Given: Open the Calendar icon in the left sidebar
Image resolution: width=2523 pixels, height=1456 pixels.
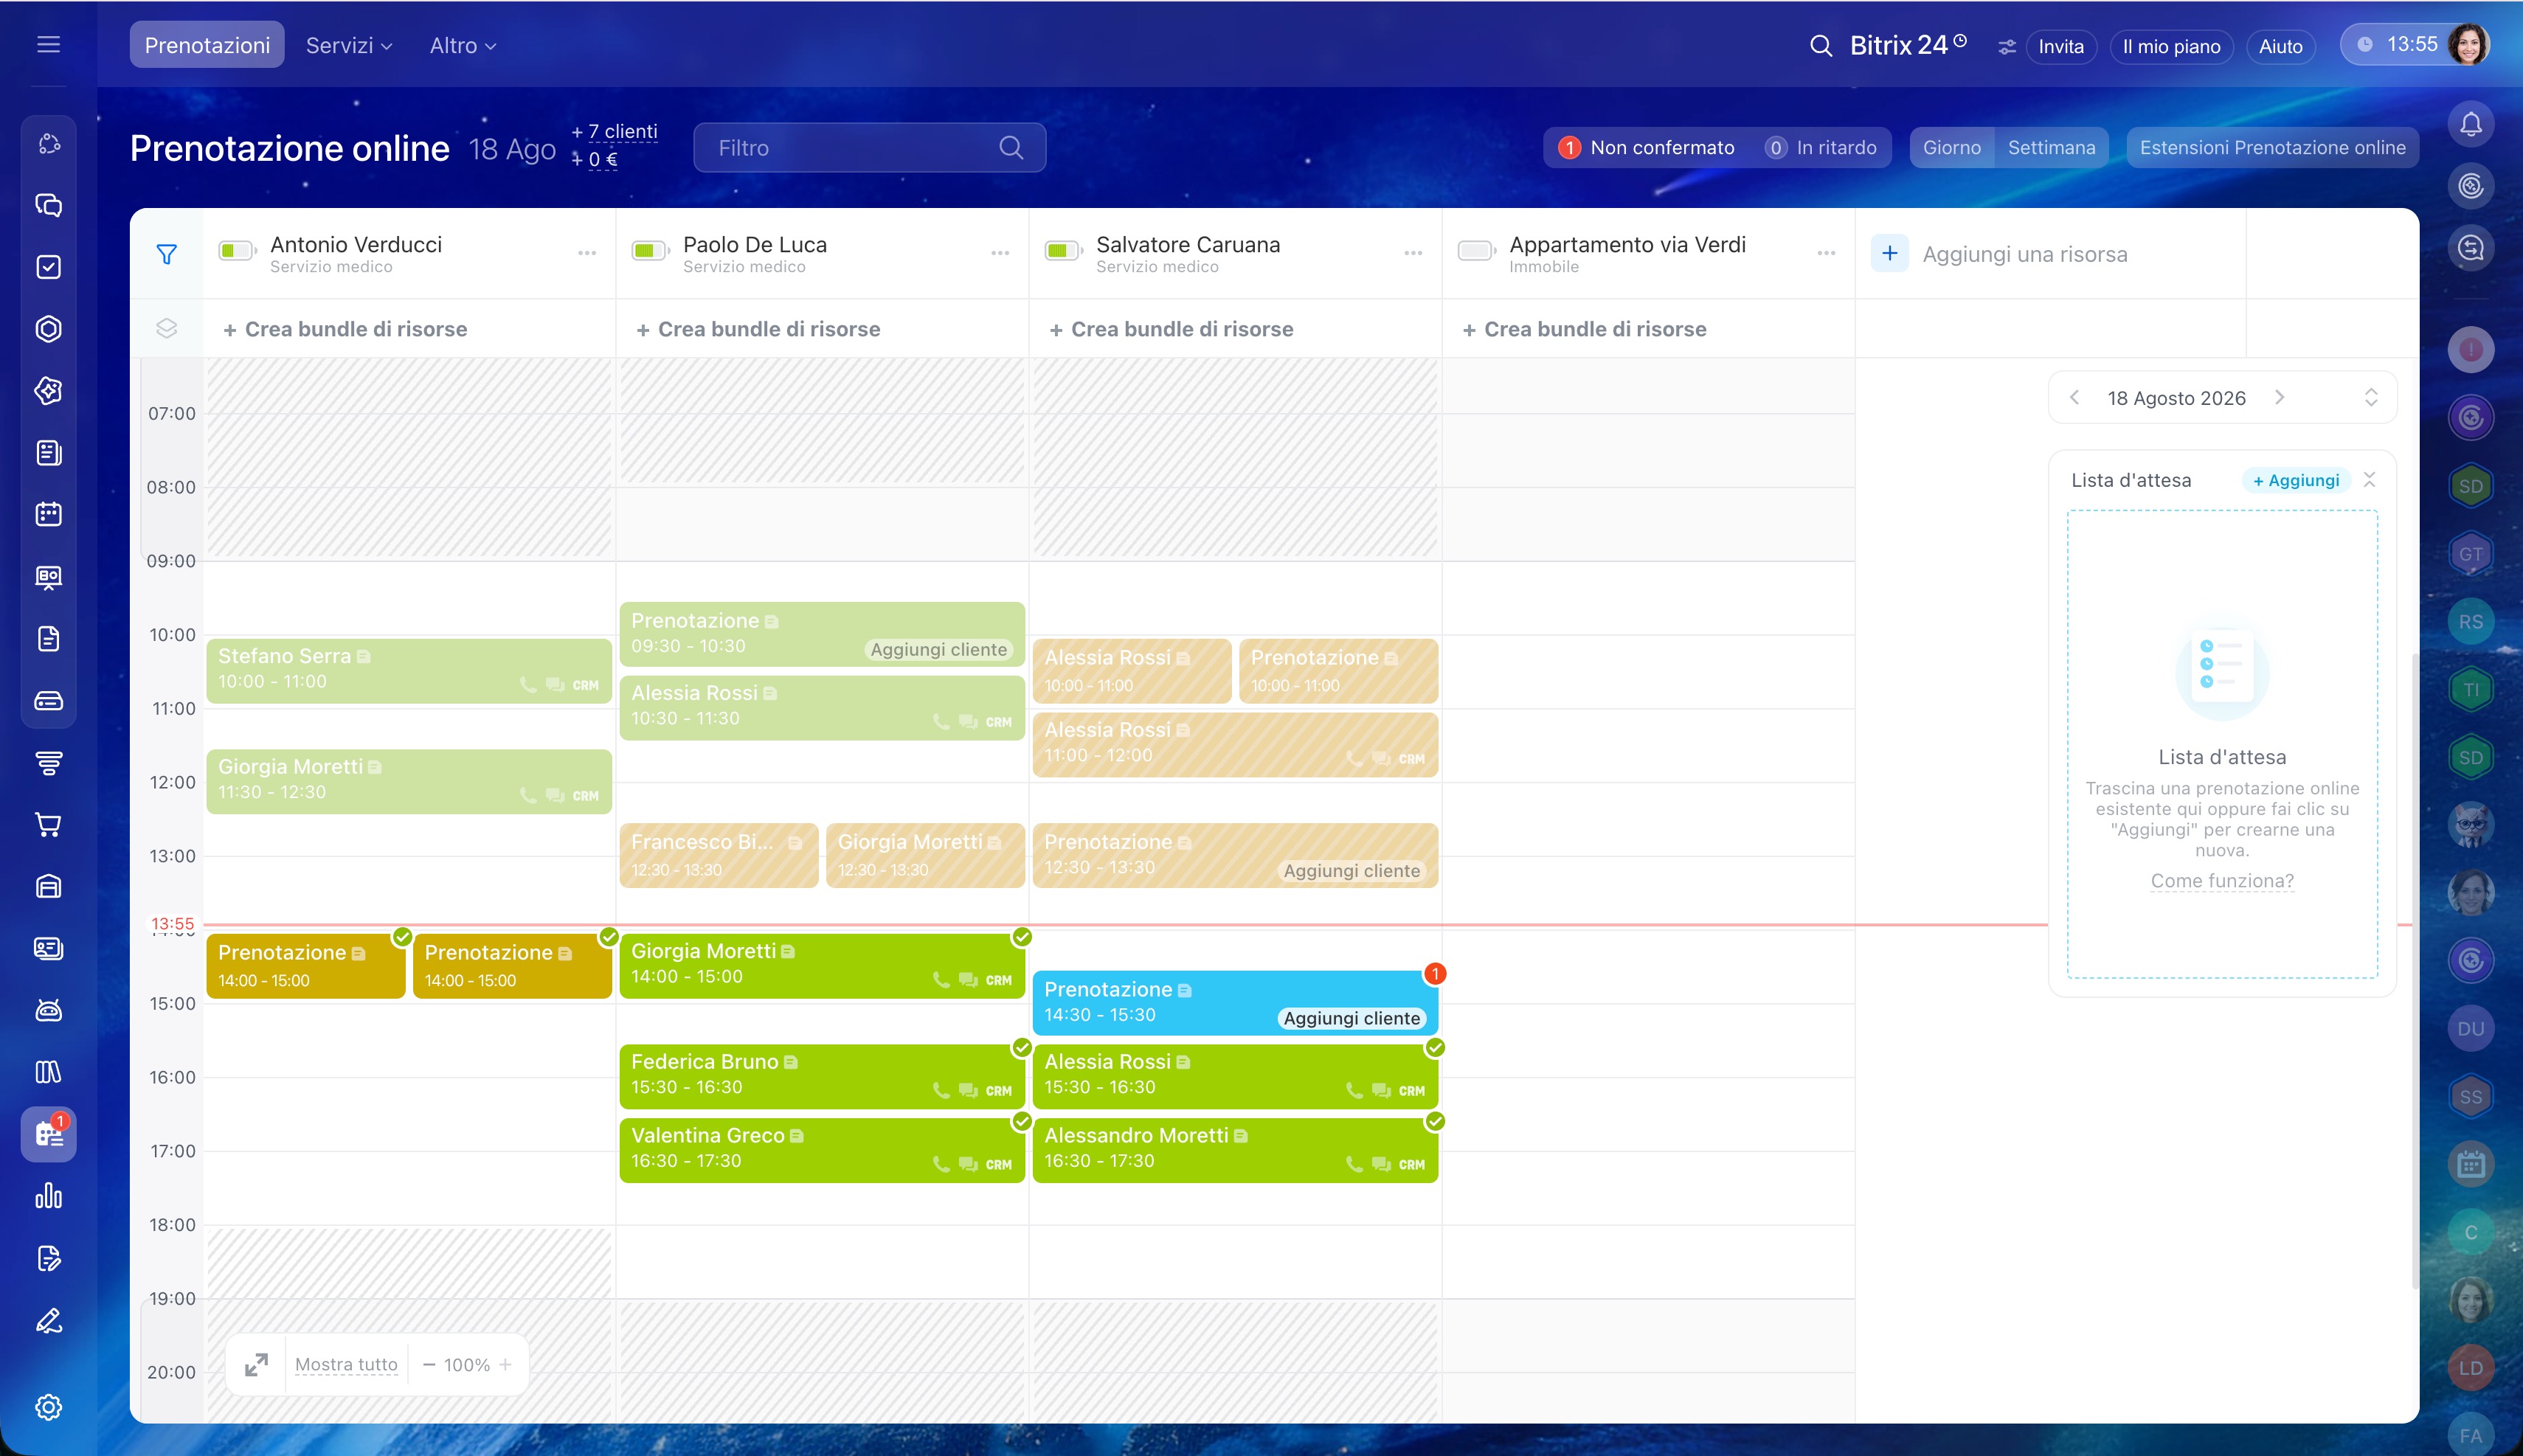Looking at the screenshot, I should point(48,514).
